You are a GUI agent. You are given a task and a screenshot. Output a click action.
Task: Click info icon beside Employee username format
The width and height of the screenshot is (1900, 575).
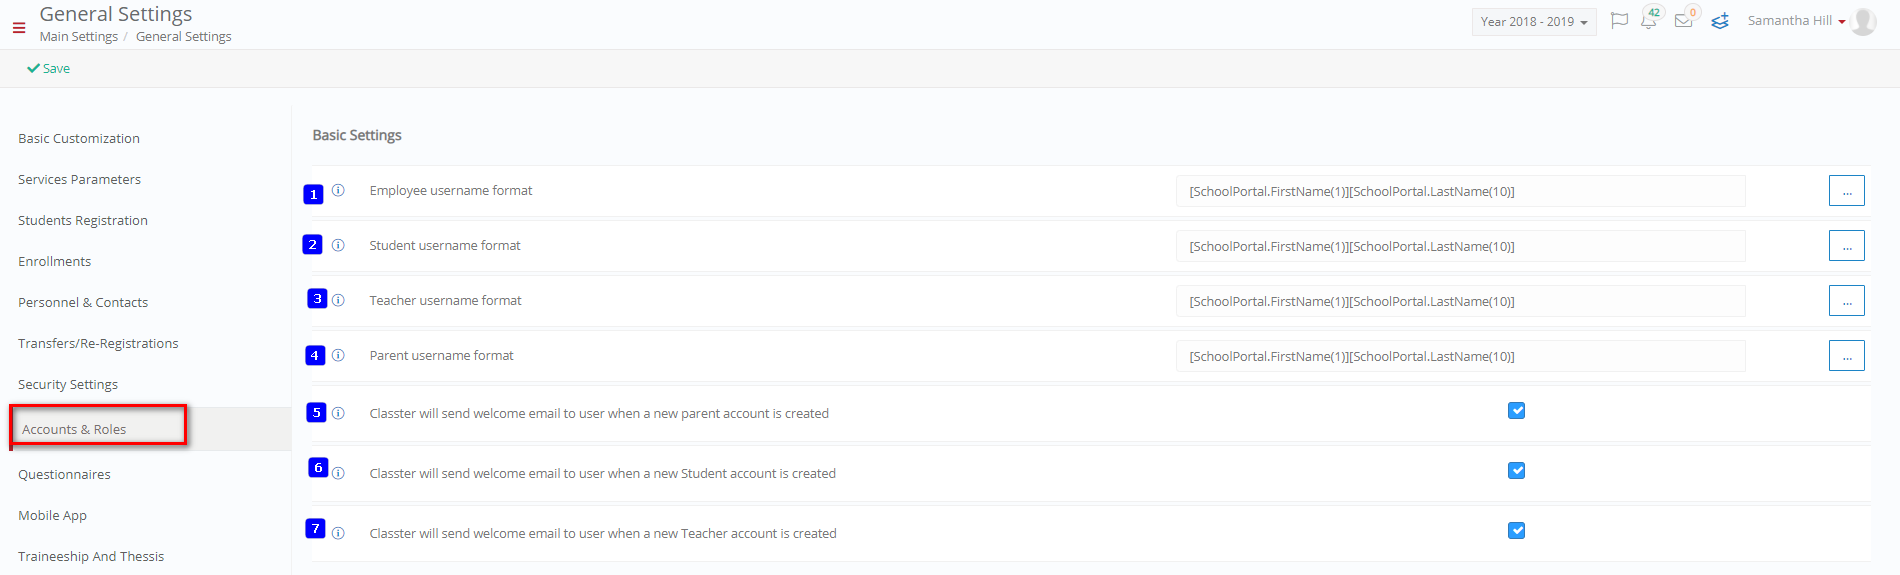338,190
